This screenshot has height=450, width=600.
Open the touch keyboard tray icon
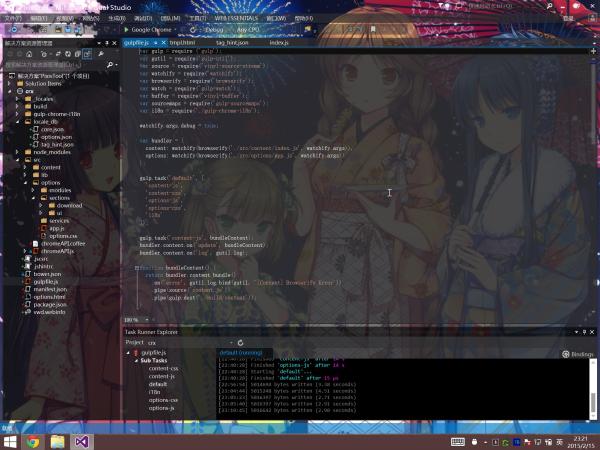click(x=458, y=442)
